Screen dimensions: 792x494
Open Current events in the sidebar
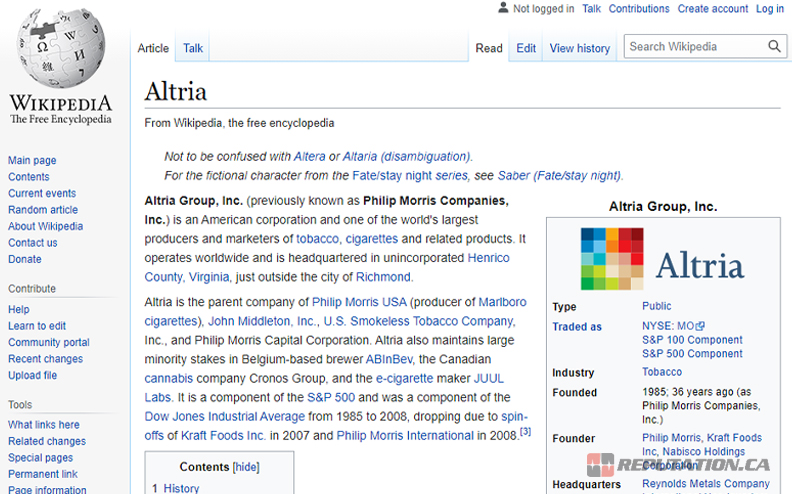coord(41,193)
